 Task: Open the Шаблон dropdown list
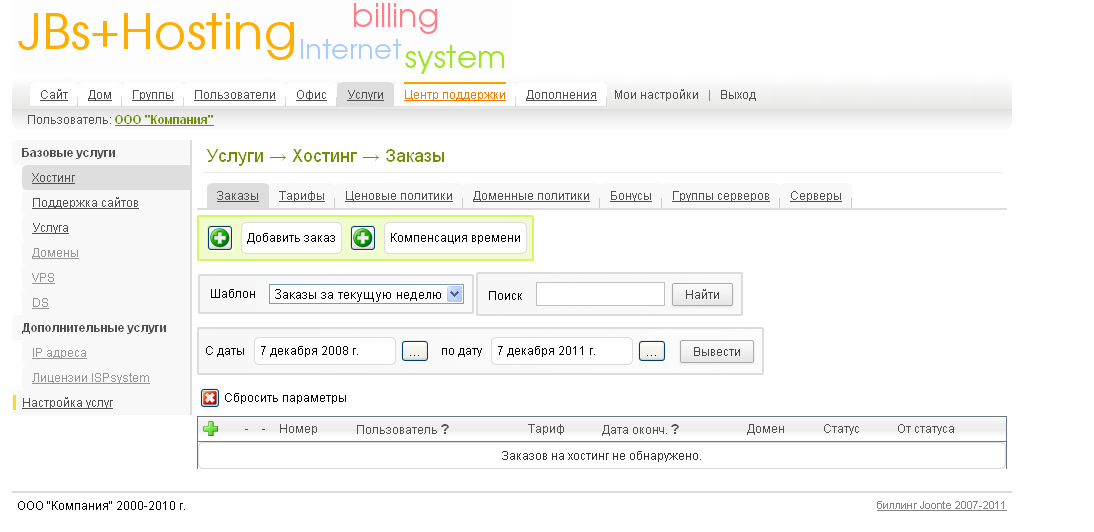(454, 294)
